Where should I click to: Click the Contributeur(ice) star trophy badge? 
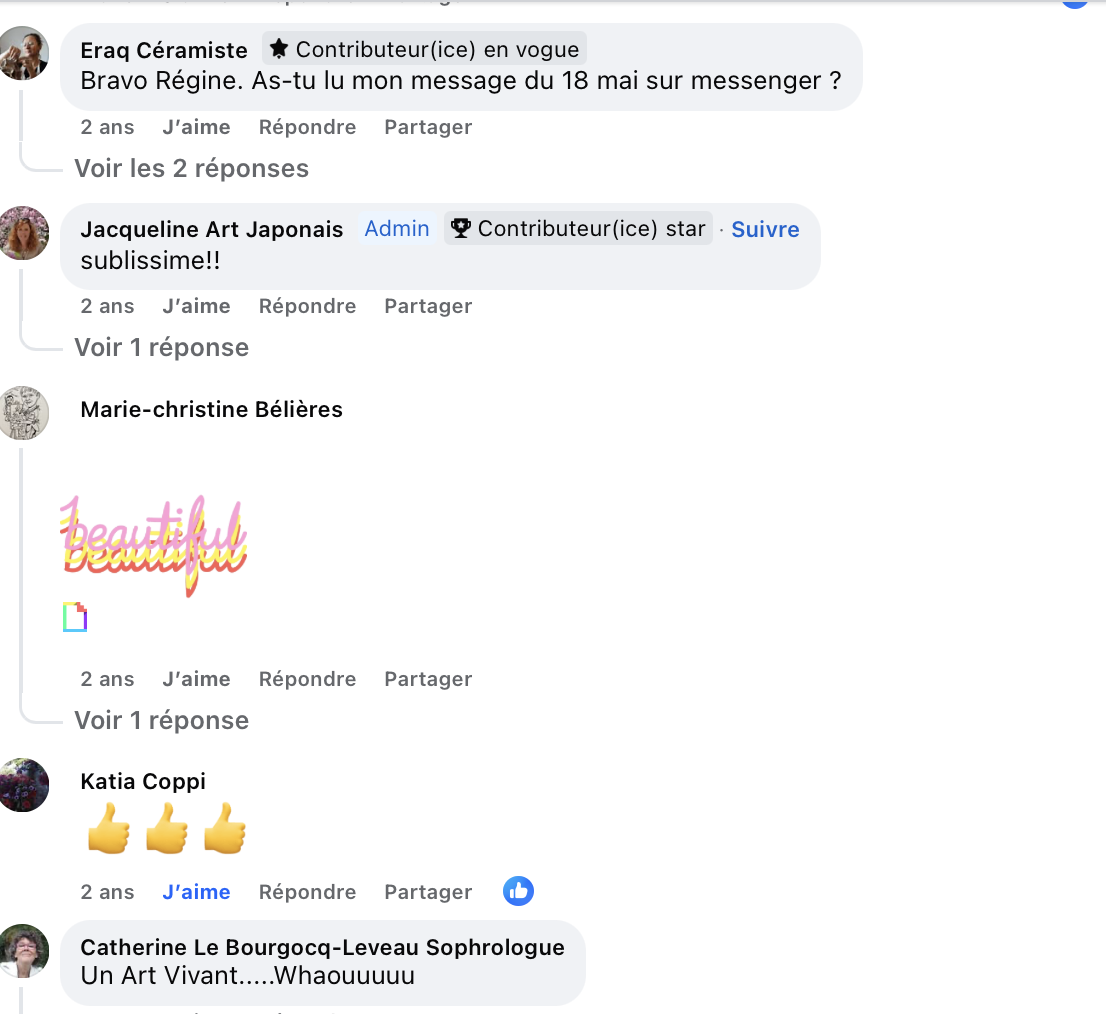578,228
